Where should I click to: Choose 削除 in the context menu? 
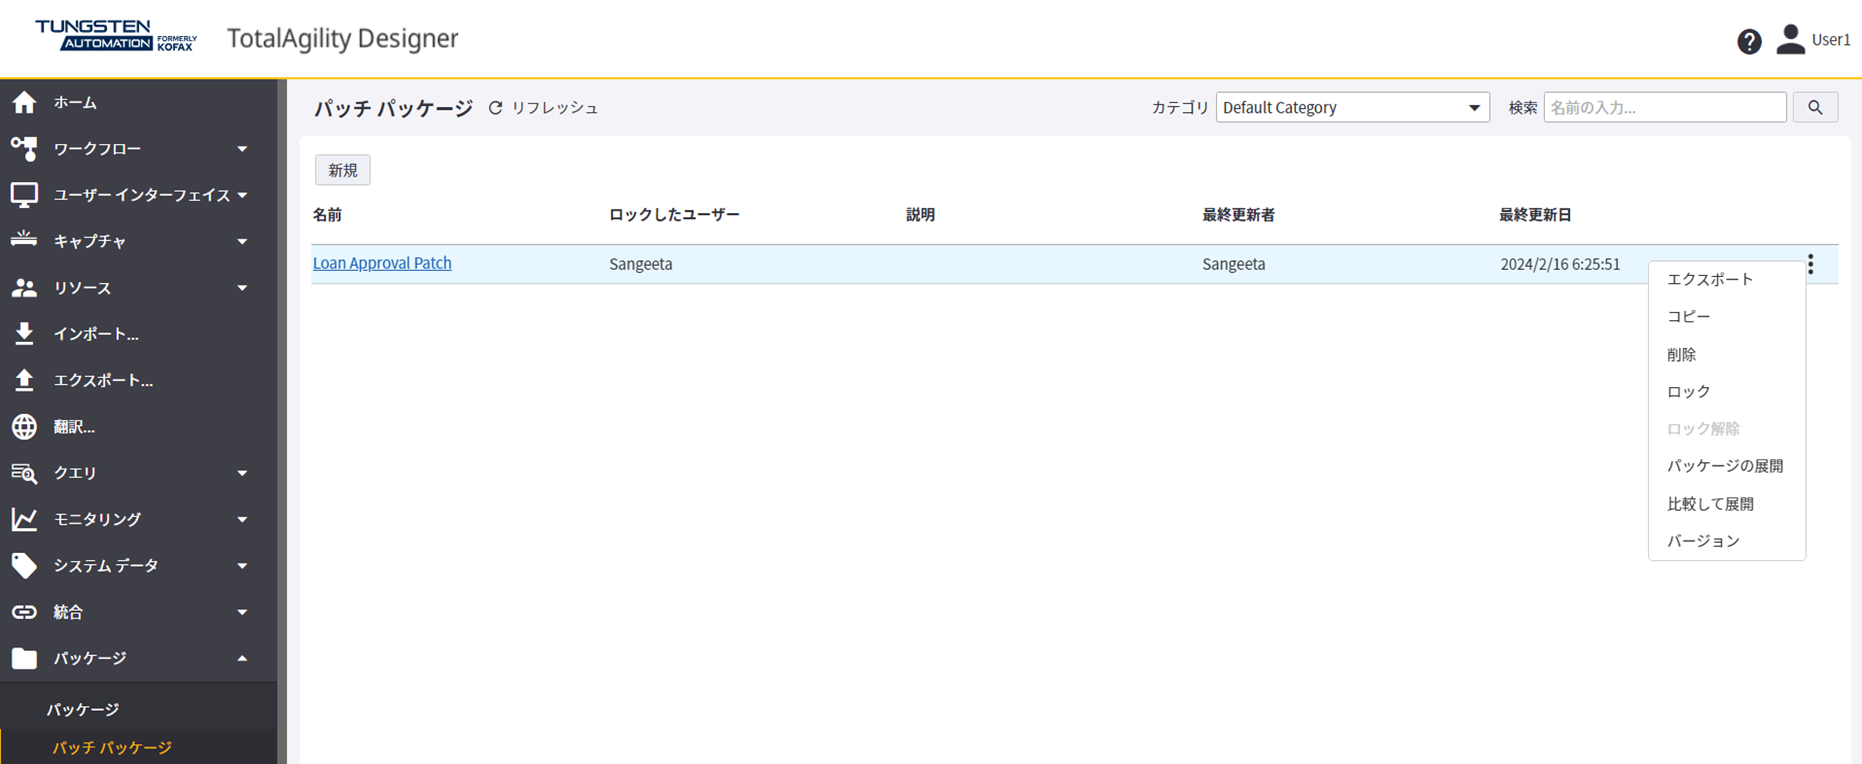(x=1681, y=355)
